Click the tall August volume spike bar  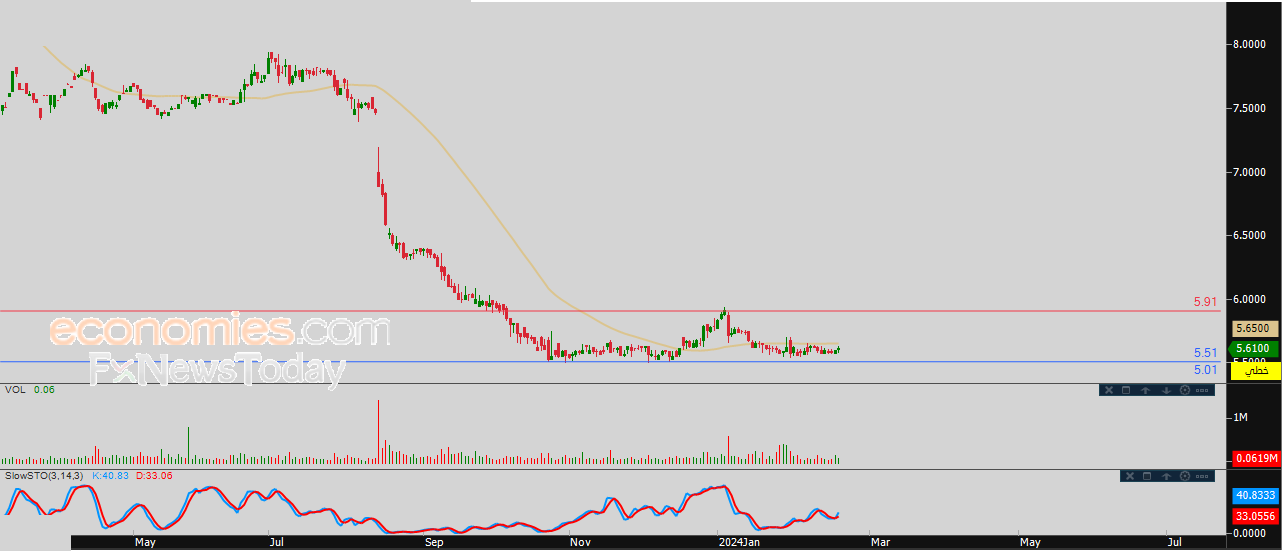[378, 431]
